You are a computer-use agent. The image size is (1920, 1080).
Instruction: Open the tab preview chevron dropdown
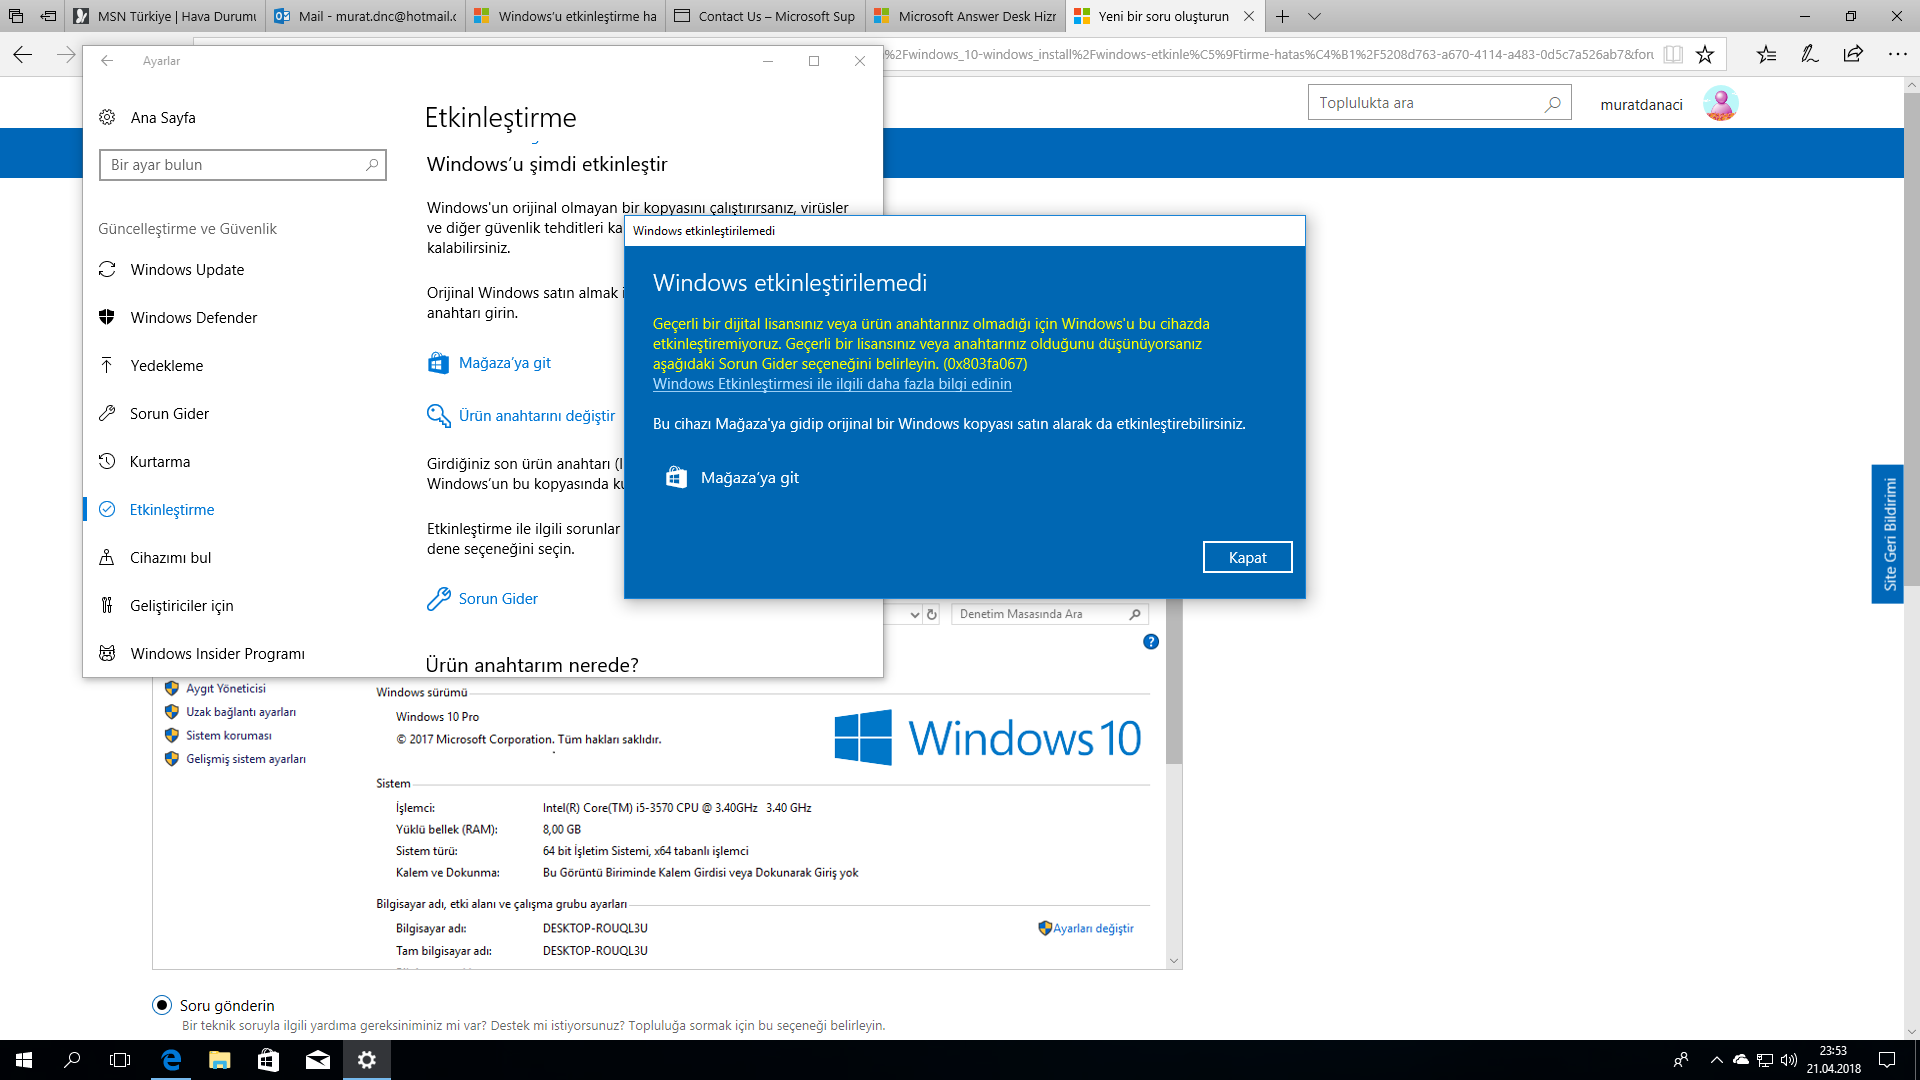1314,16
